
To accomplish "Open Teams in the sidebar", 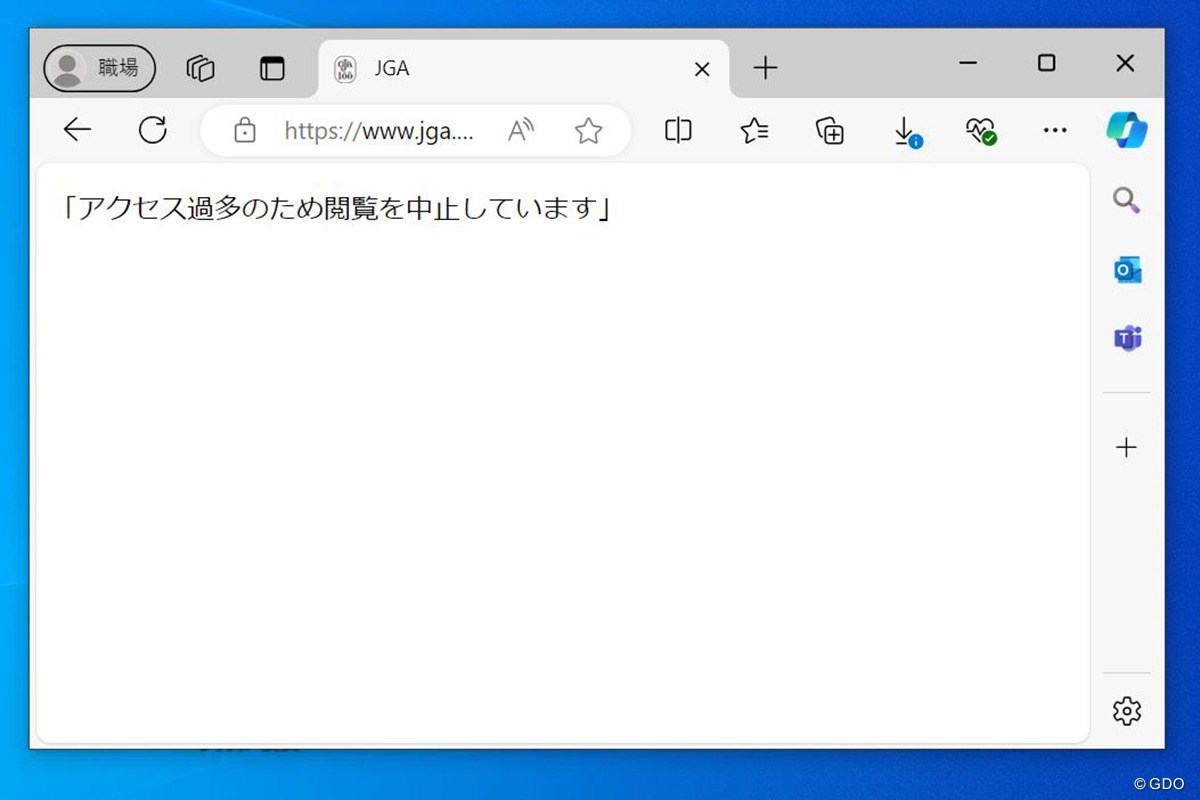I will pos(1127,339).
